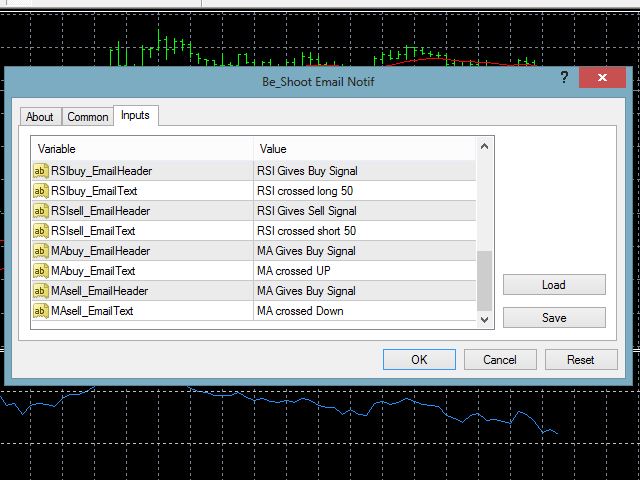This screenshot has height=480, width=640.
Task: Click the scroll down arrow of inputs list
Action: [x=484, y=320]
